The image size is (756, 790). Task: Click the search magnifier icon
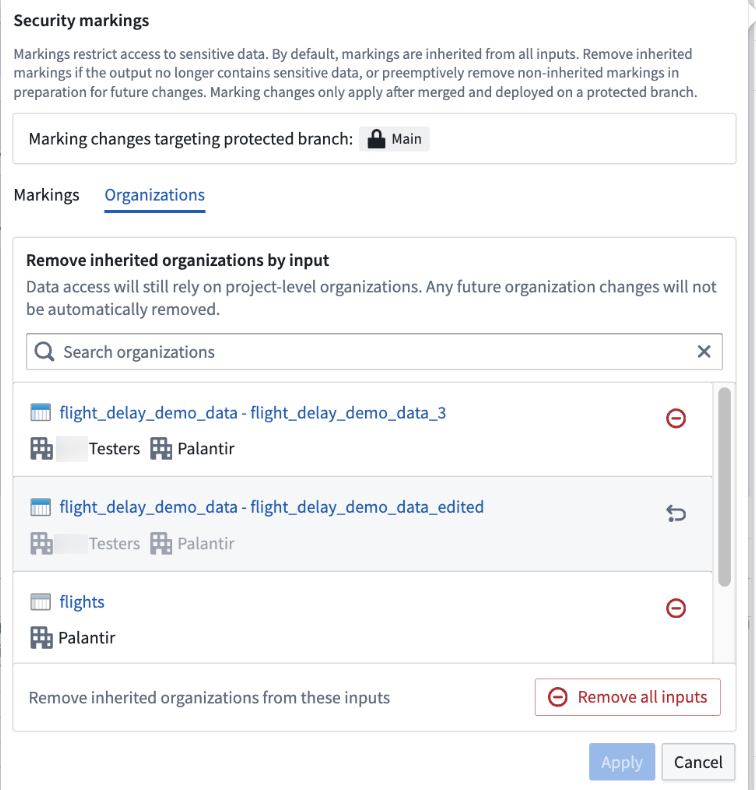45,352
